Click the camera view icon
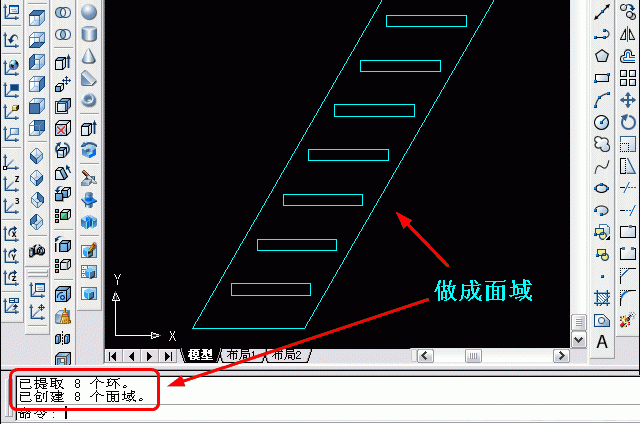Viewport: 640px width, 424px height. coord(37,250)
